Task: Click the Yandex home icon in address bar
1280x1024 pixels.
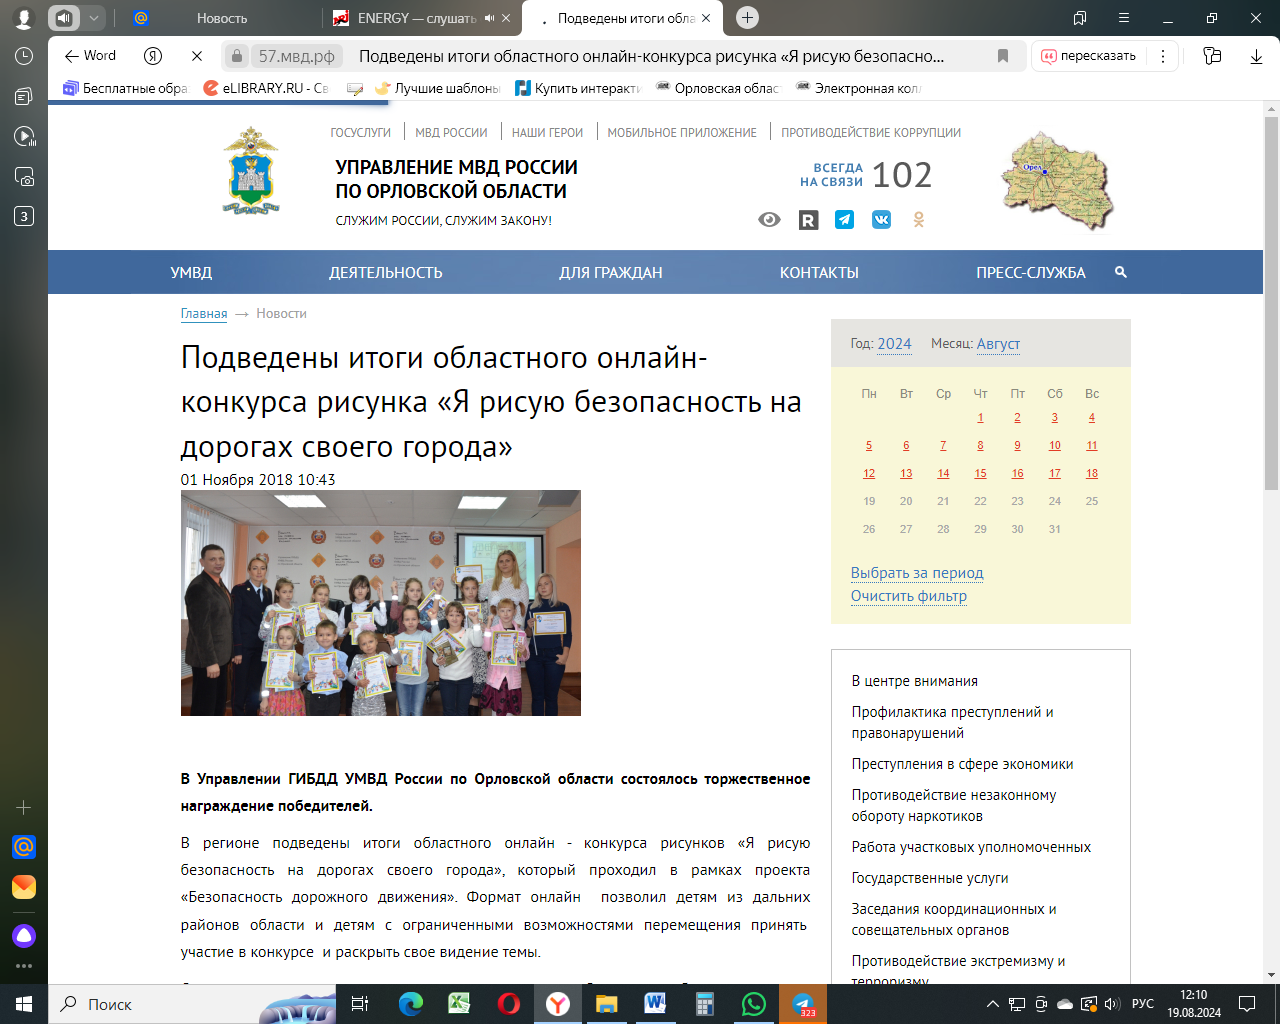Action: [x=153, y=56]
